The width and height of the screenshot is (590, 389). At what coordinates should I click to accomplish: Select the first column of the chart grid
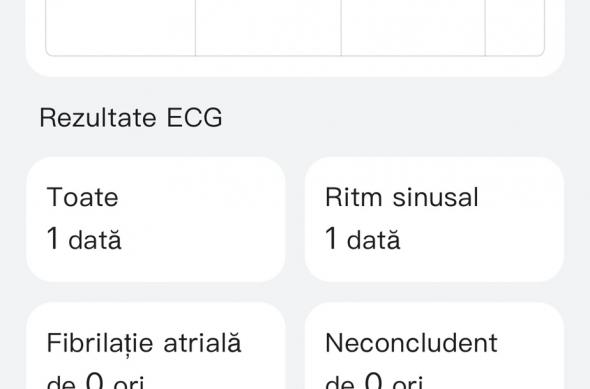click(x=120, y=28)
